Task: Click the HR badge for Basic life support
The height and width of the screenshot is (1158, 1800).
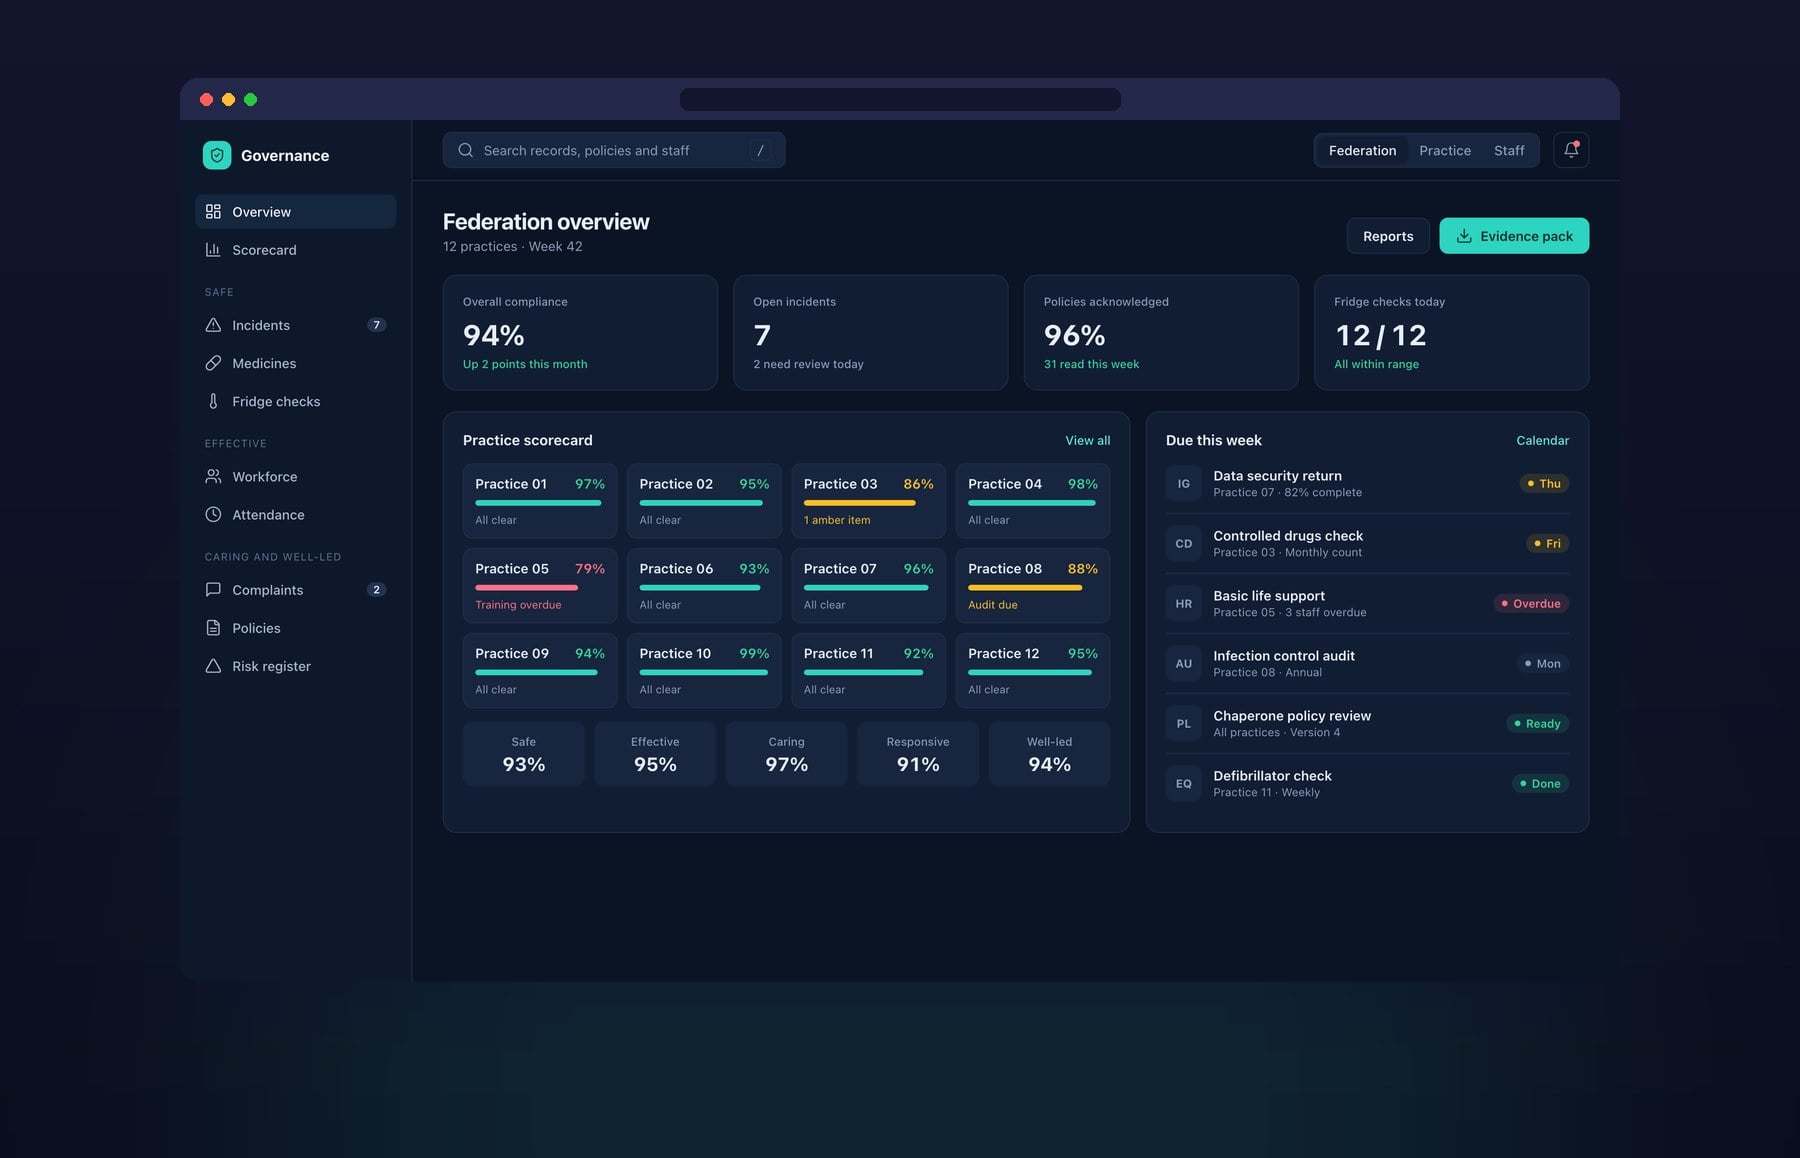Action: point(1184,604)
